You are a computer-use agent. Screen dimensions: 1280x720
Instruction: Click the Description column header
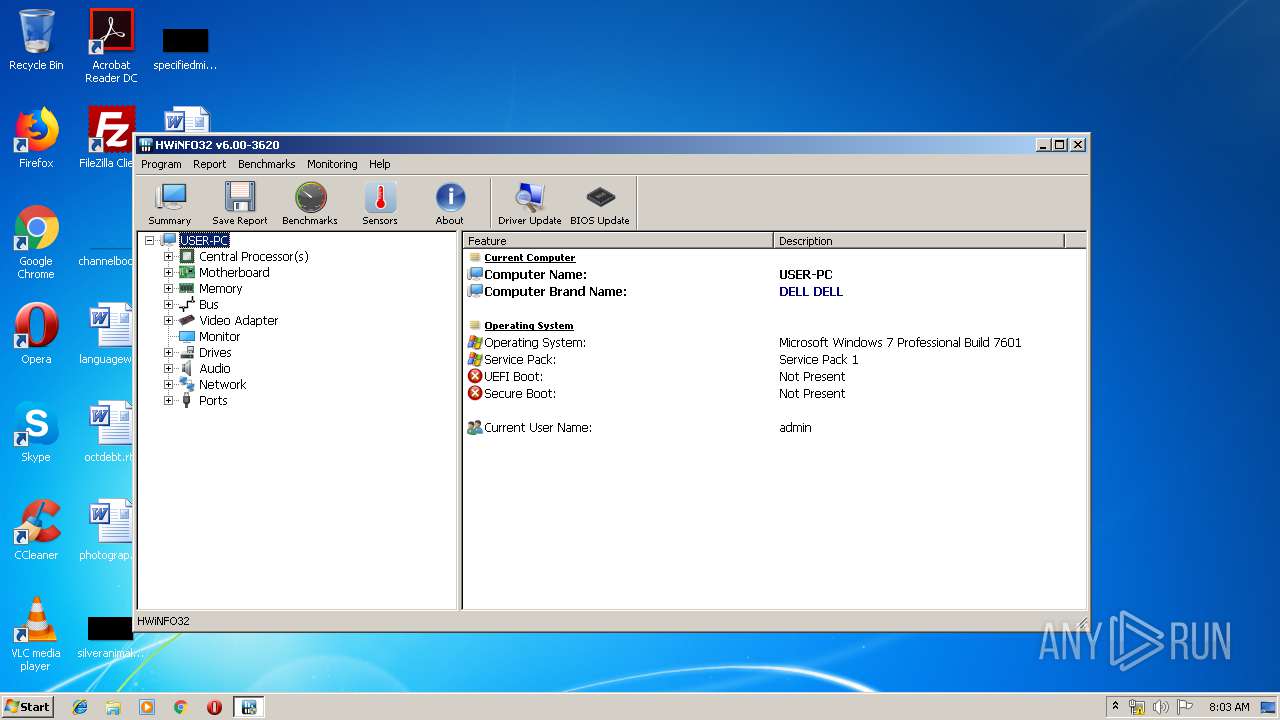pyautogui.click(x=919, y=240)
